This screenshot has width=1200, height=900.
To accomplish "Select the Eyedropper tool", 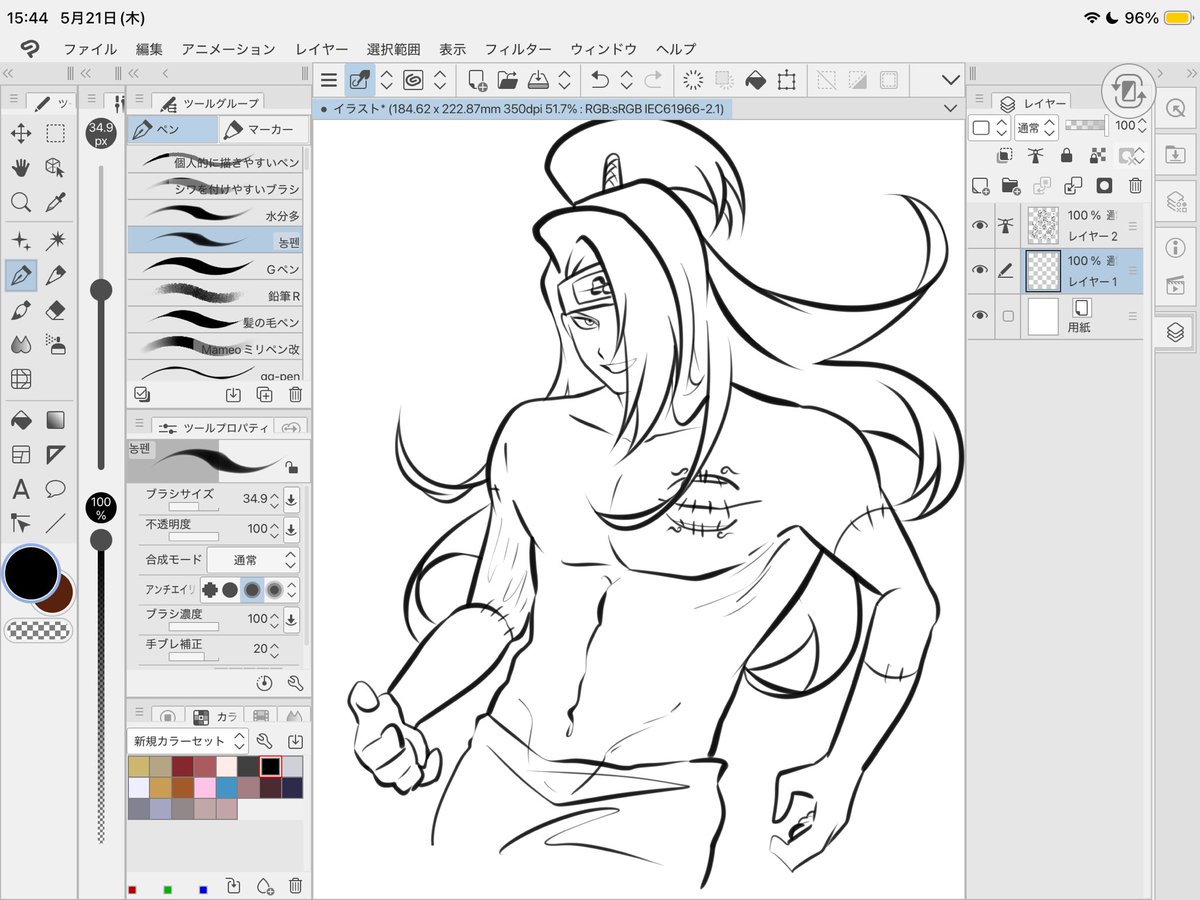I will click(x=56, y=202).
